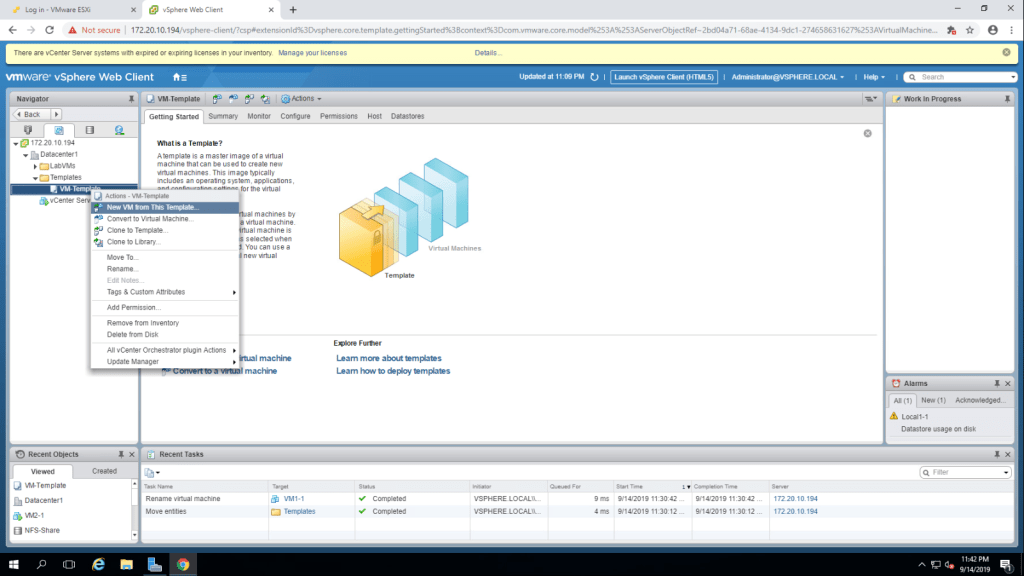1024x576 pixels.
Task: Choose New VM from This Template
Action: pyautogui.click(x=153, y=208)
